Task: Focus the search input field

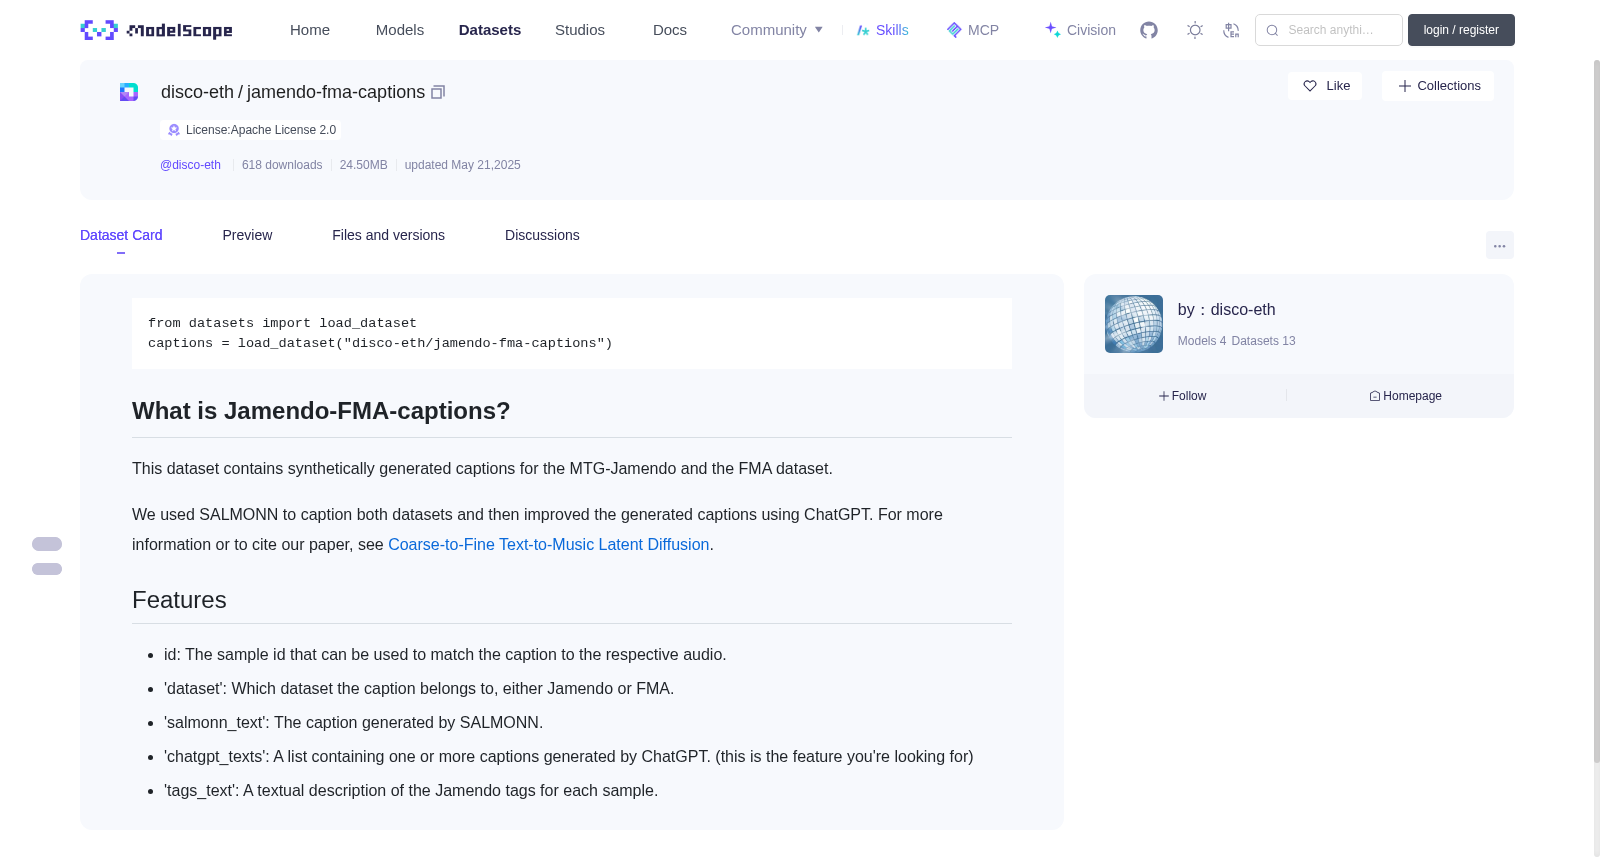Action: coord(1329,30)
